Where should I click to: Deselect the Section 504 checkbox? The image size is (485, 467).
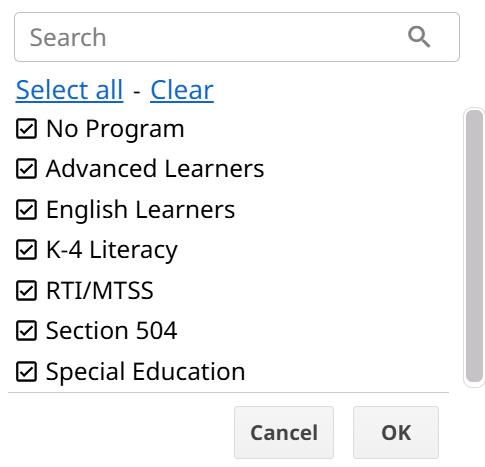tap(26, 331)
